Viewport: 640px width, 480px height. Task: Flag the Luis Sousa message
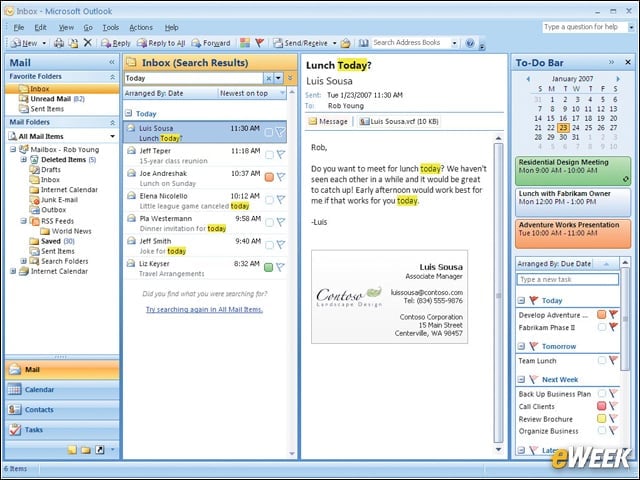click(280, 132)
